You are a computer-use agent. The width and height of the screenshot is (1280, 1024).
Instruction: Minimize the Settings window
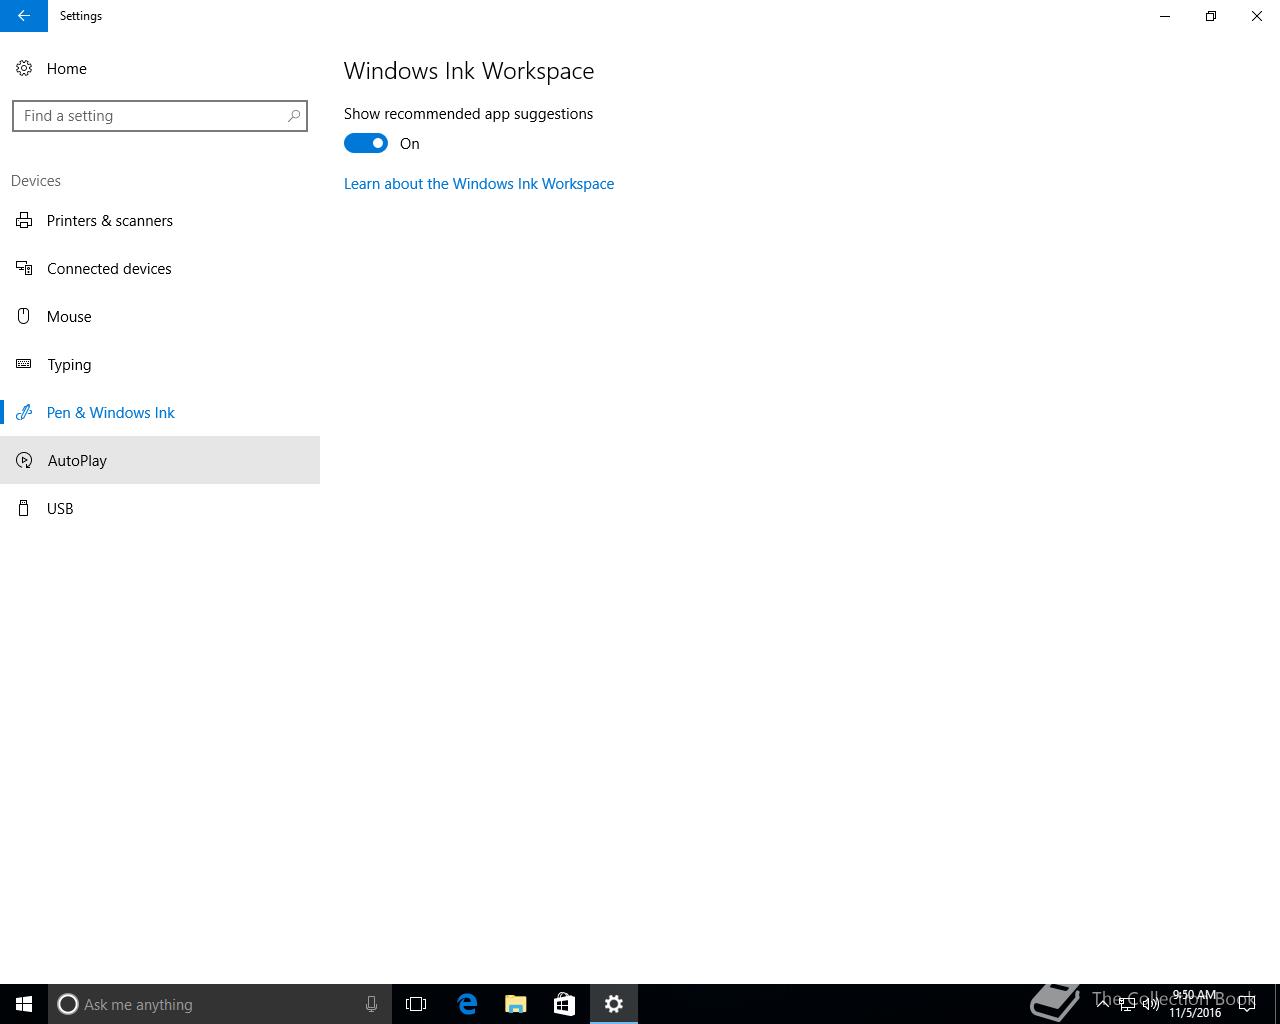1165,16
